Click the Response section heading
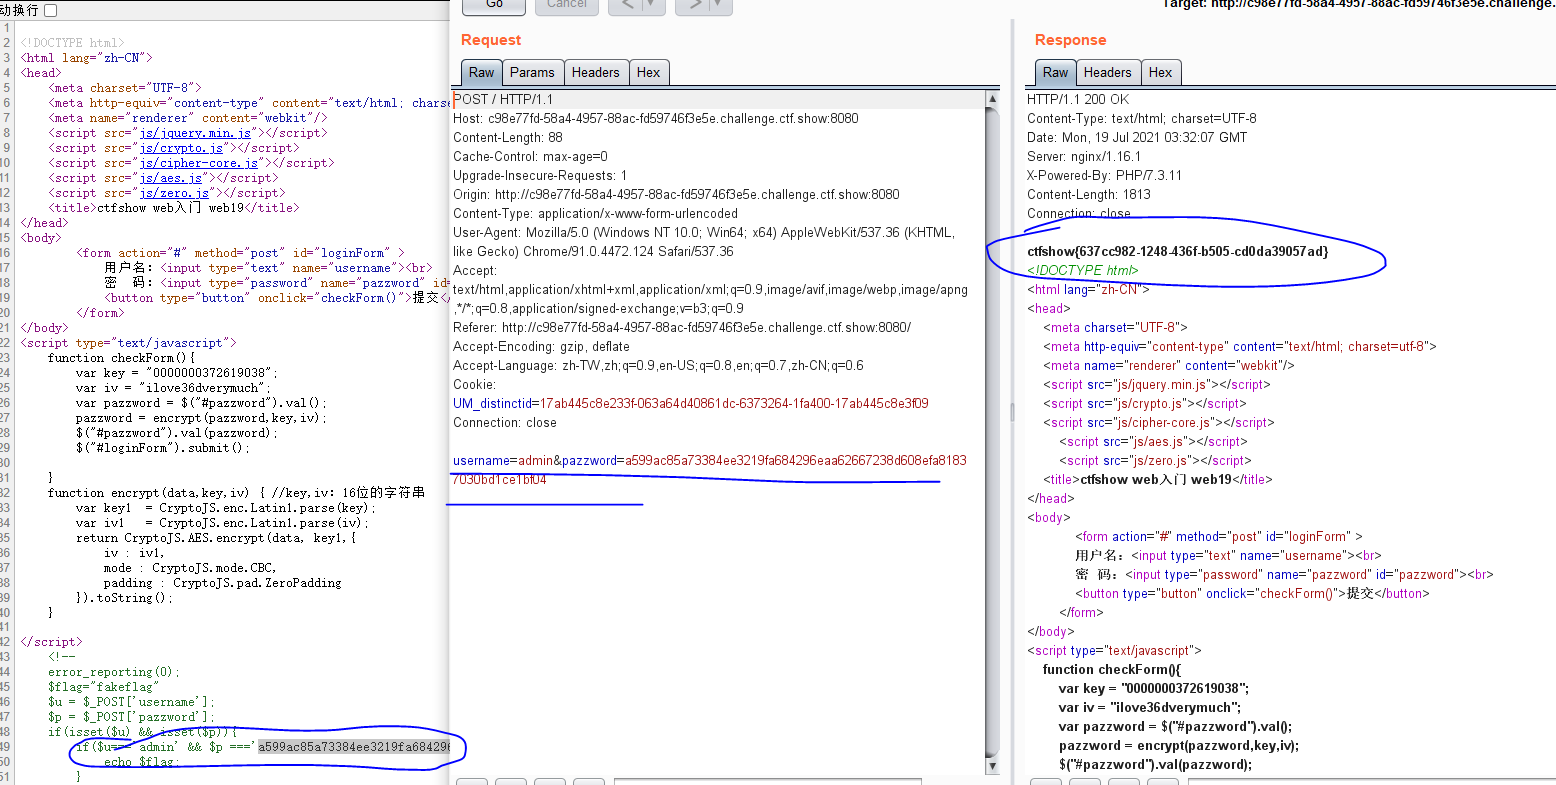This screenshot has height=785, width=1556. 1070,40
